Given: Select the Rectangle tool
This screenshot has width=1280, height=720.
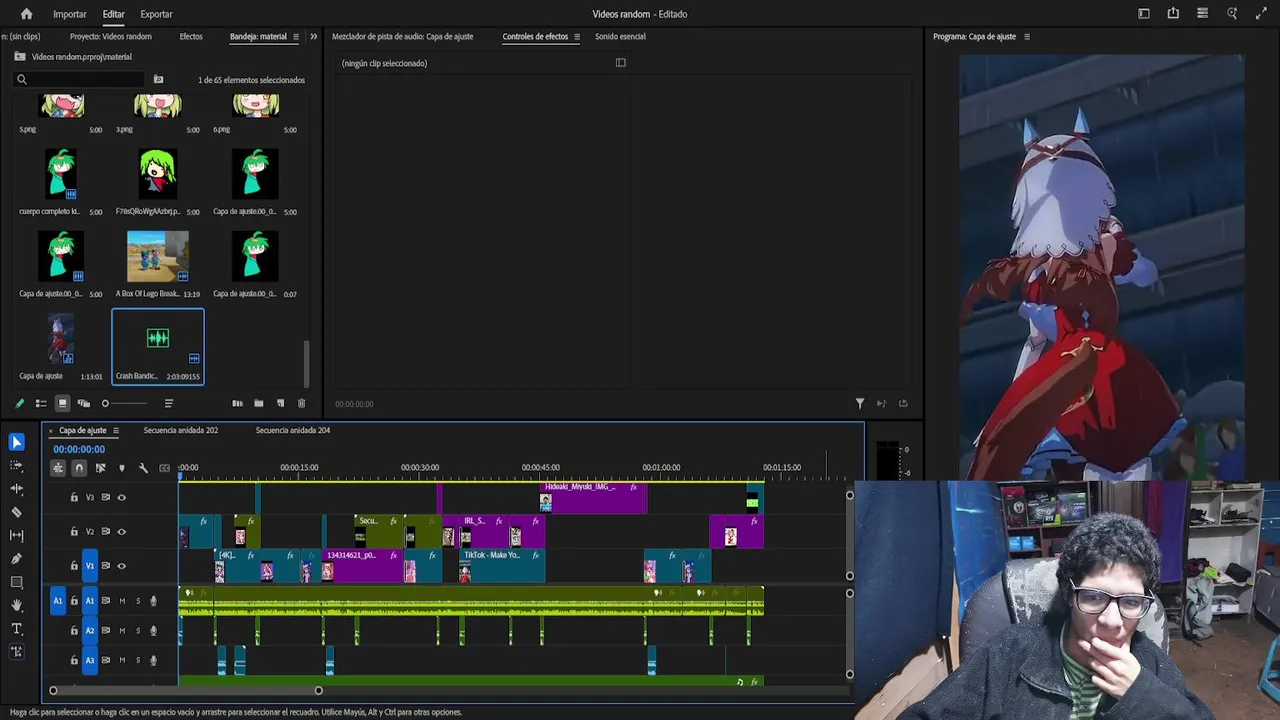Looking at the screenshot, I should (16, 582).
